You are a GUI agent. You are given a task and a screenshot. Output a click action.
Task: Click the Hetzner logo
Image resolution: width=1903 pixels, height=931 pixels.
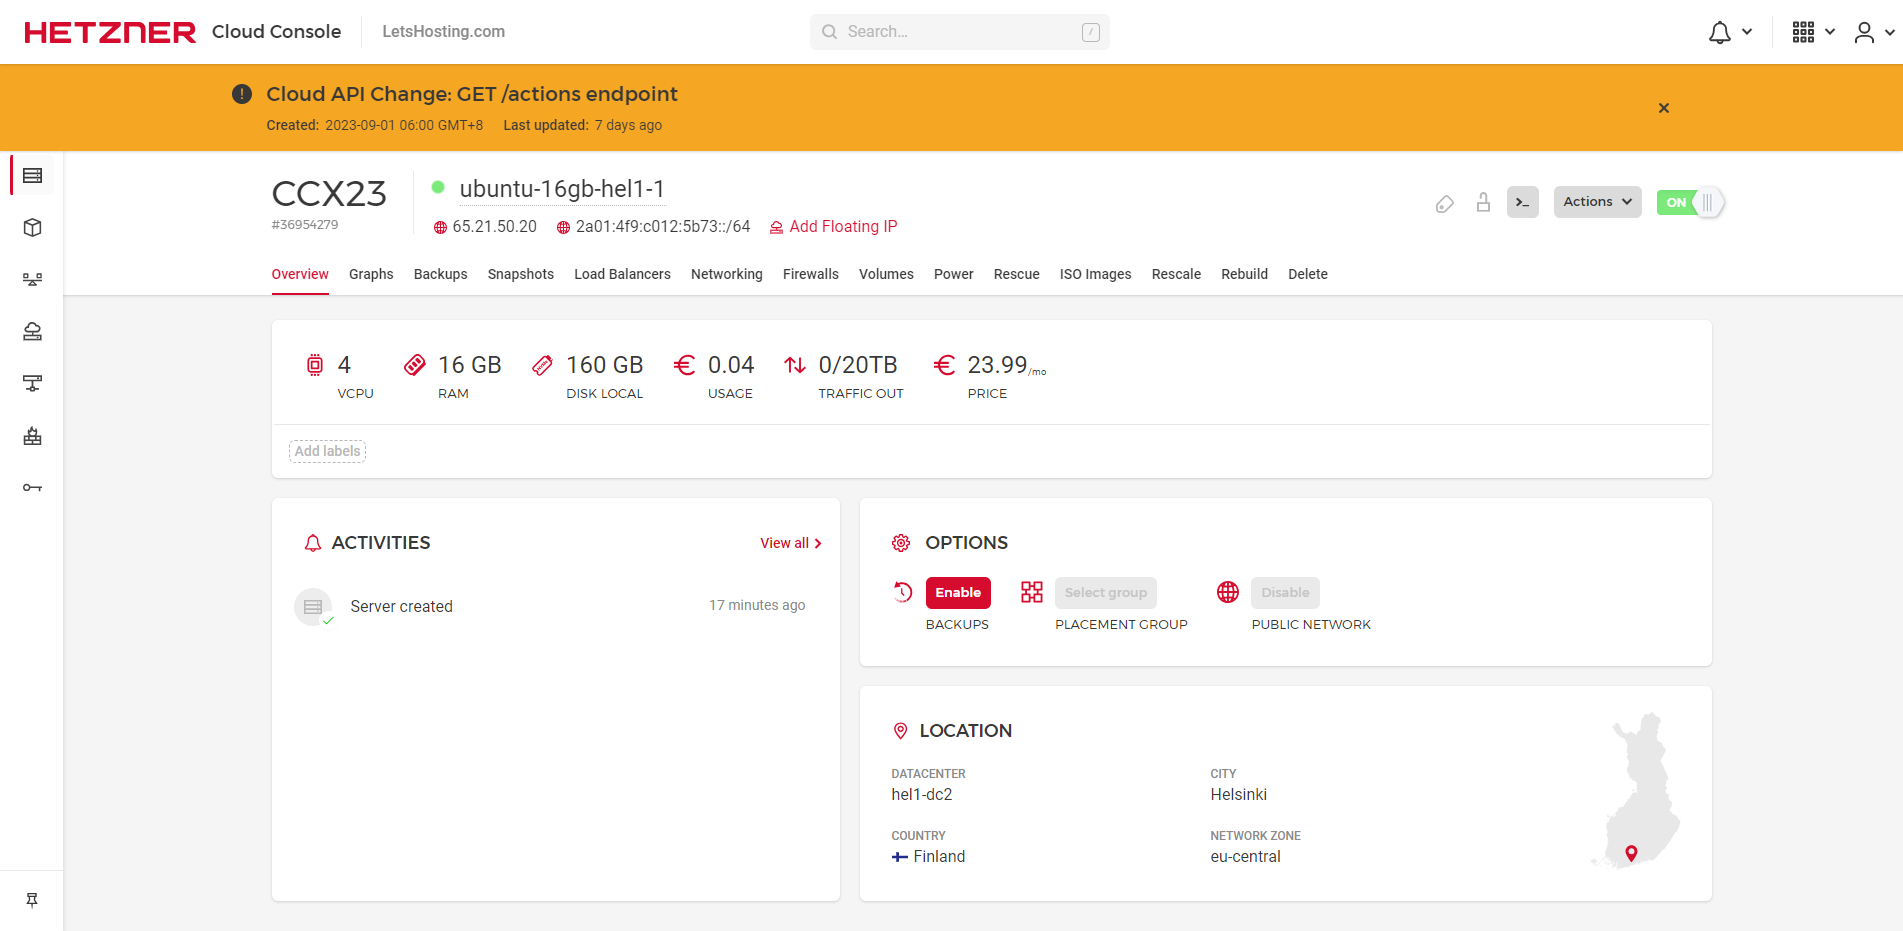pyautogui.click(x=110, y=32)
